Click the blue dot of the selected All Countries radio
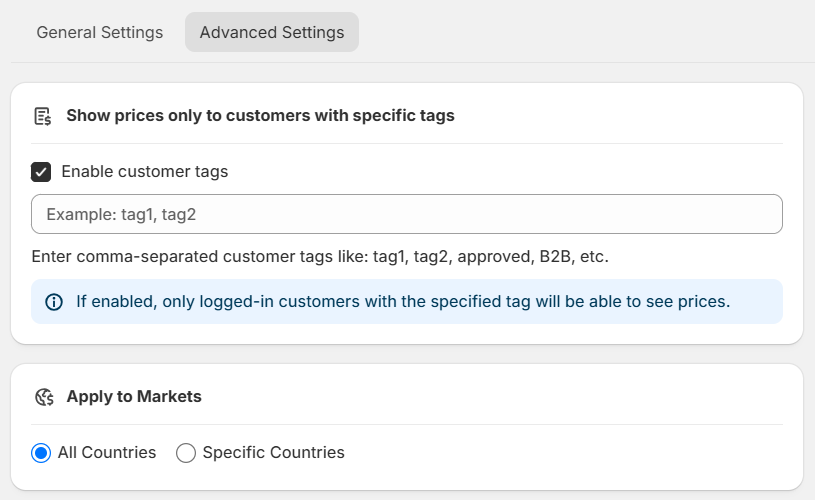 41,453
